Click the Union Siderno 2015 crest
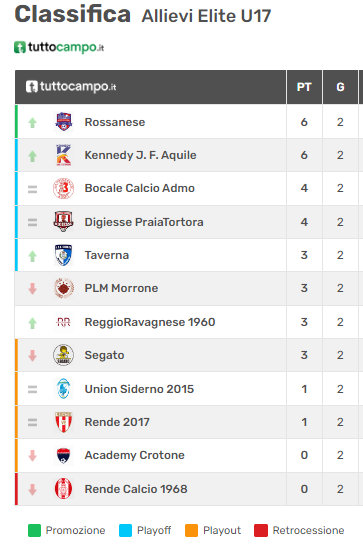363x550 pixels. click(63, 389)
